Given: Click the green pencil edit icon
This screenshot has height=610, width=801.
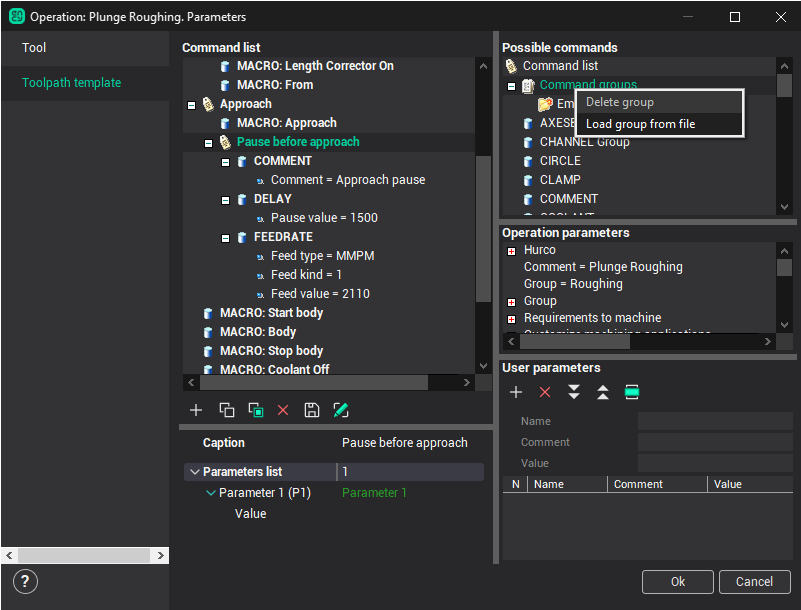Looking at the screenshot, I should pos(340,410).
